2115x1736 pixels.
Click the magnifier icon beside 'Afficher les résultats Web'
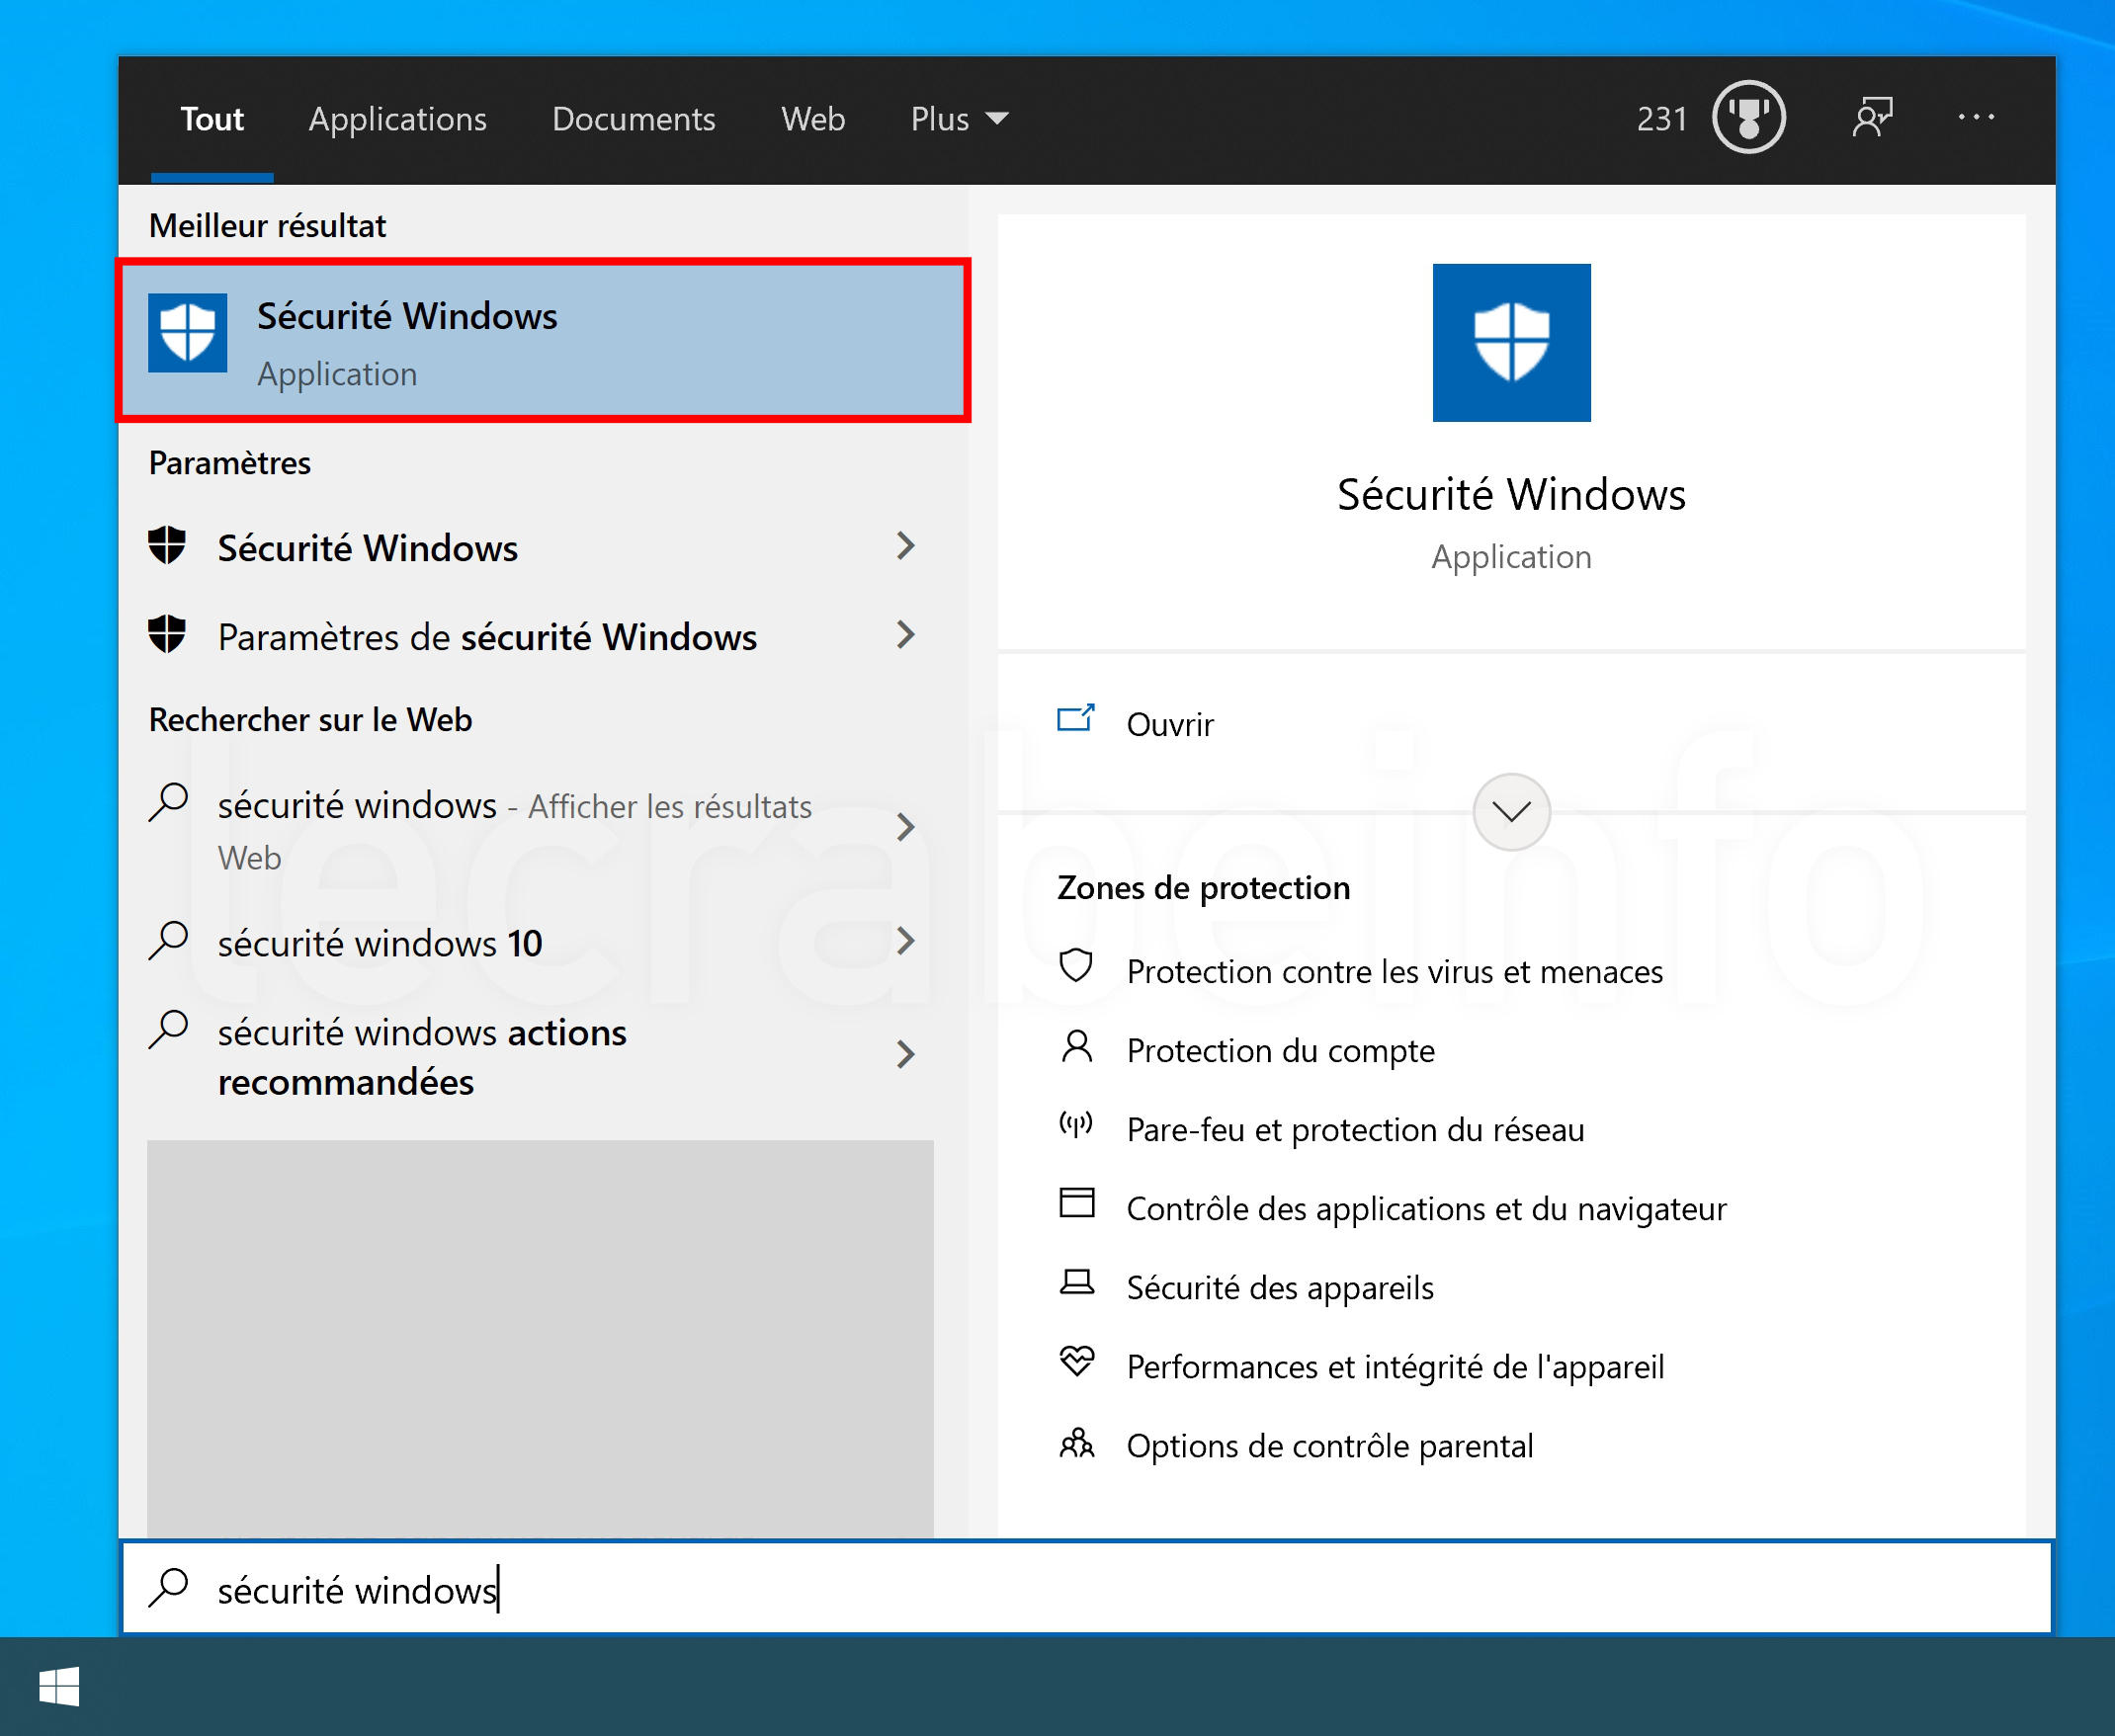pyautogui.click(x=168, y=803)
